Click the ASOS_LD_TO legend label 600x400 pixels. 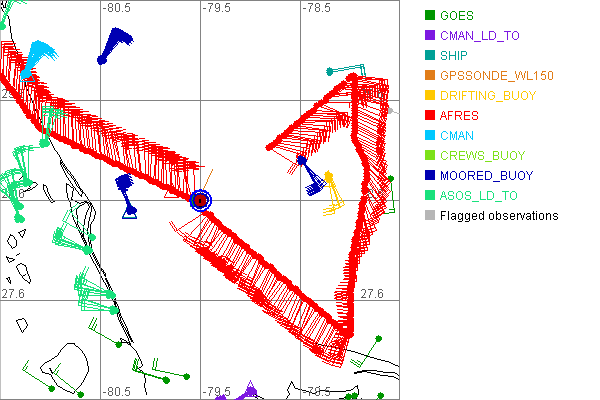479,196
